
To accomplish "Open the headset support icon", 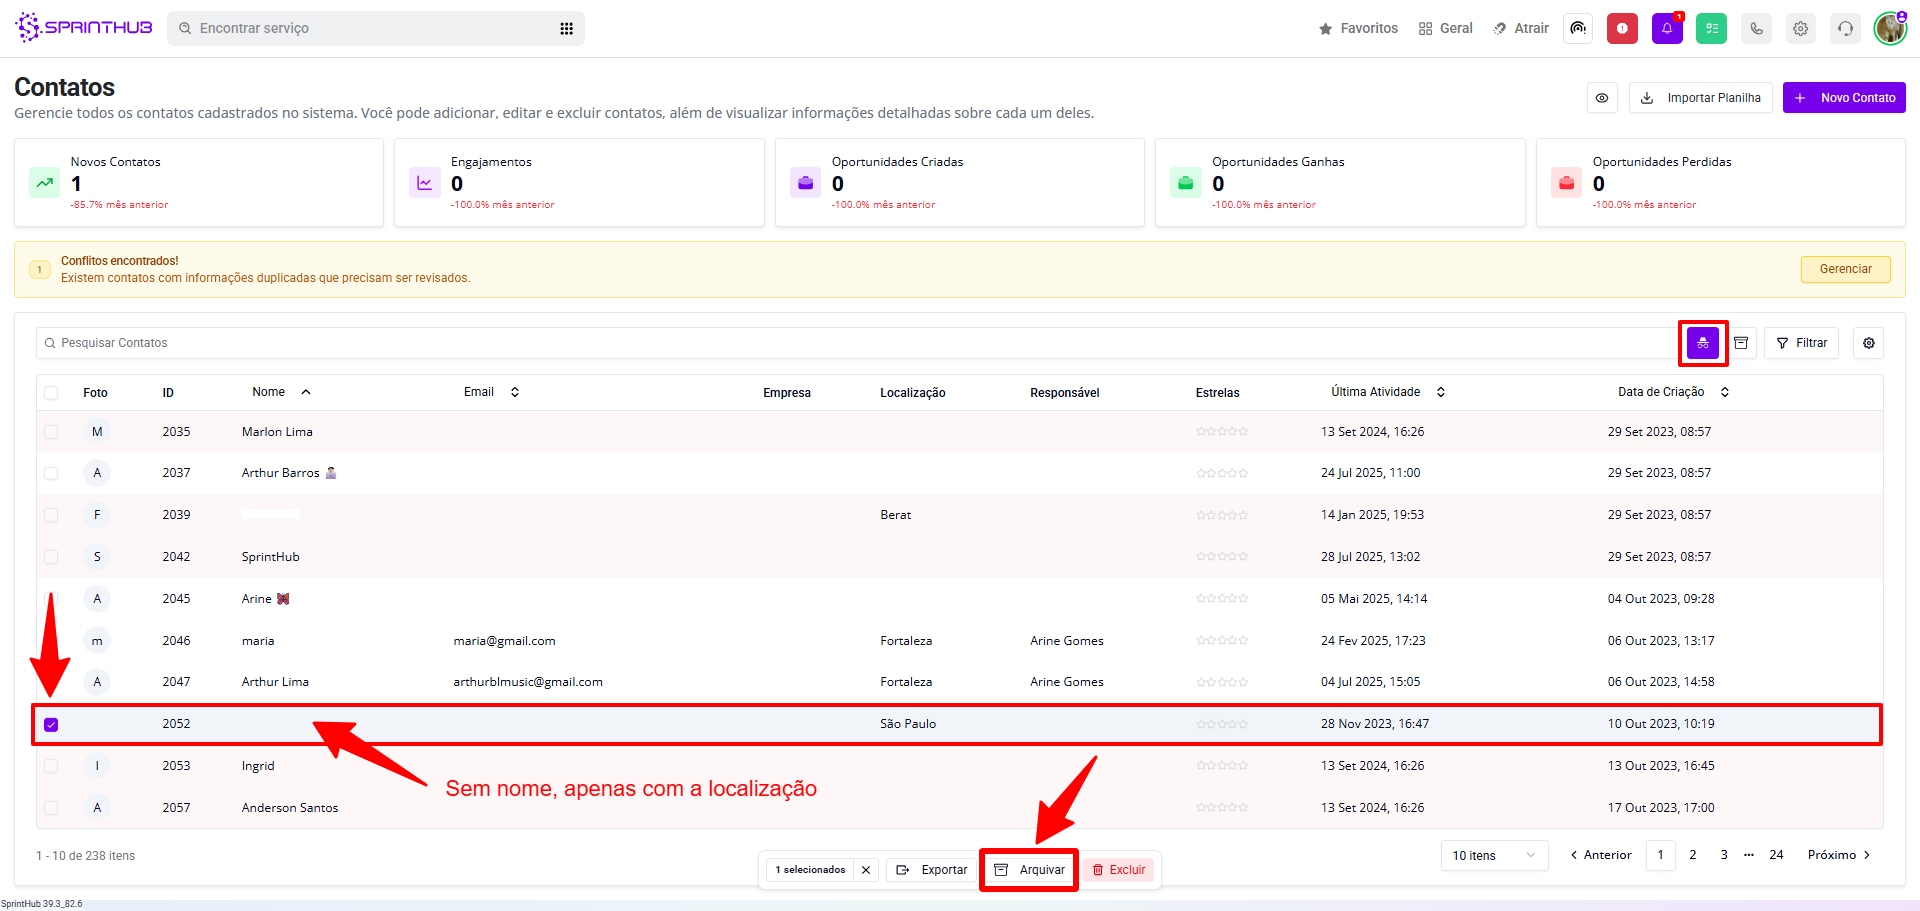I will click(1845, 29).
